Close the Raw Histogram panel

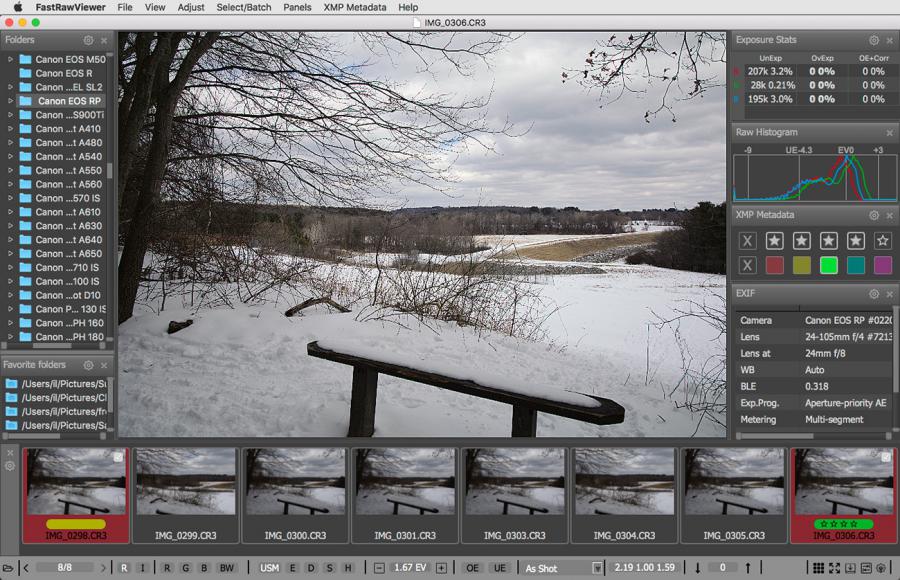889,132
